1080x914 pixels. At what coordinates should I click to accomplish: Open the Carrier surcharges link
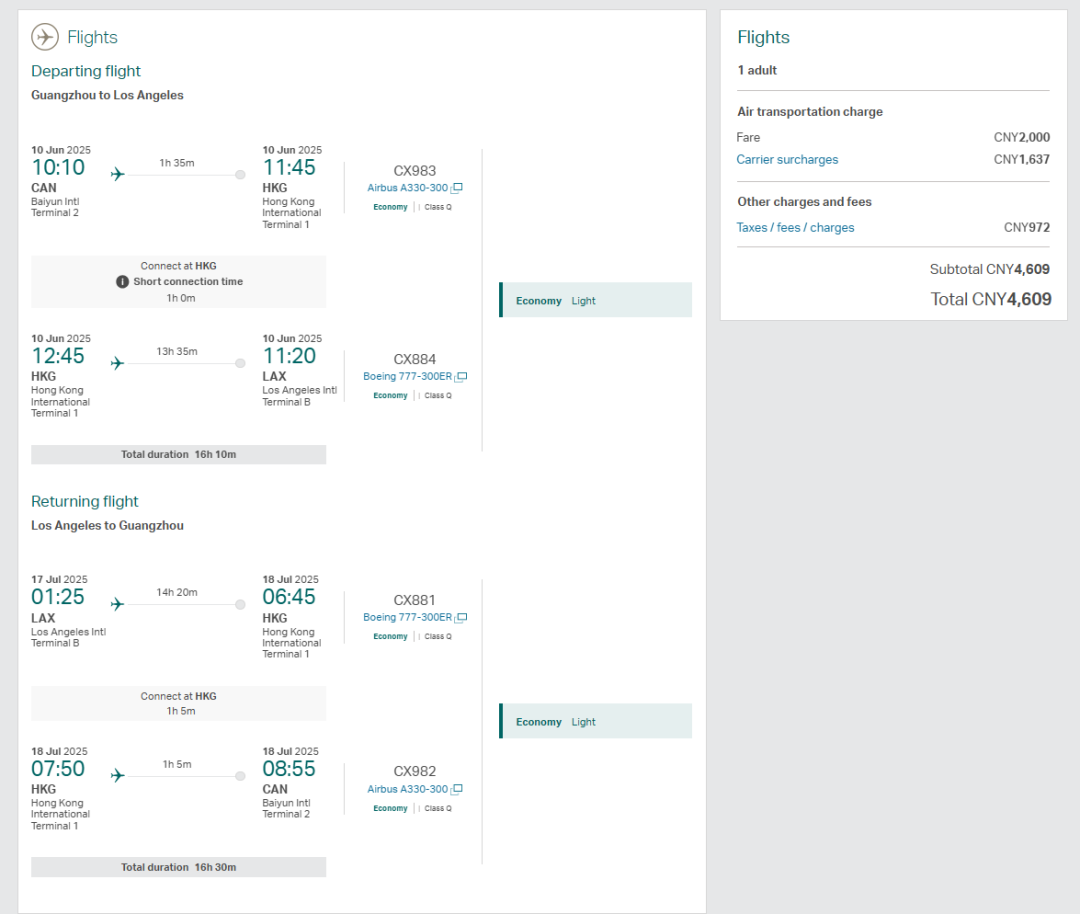(x=787, y=160)
